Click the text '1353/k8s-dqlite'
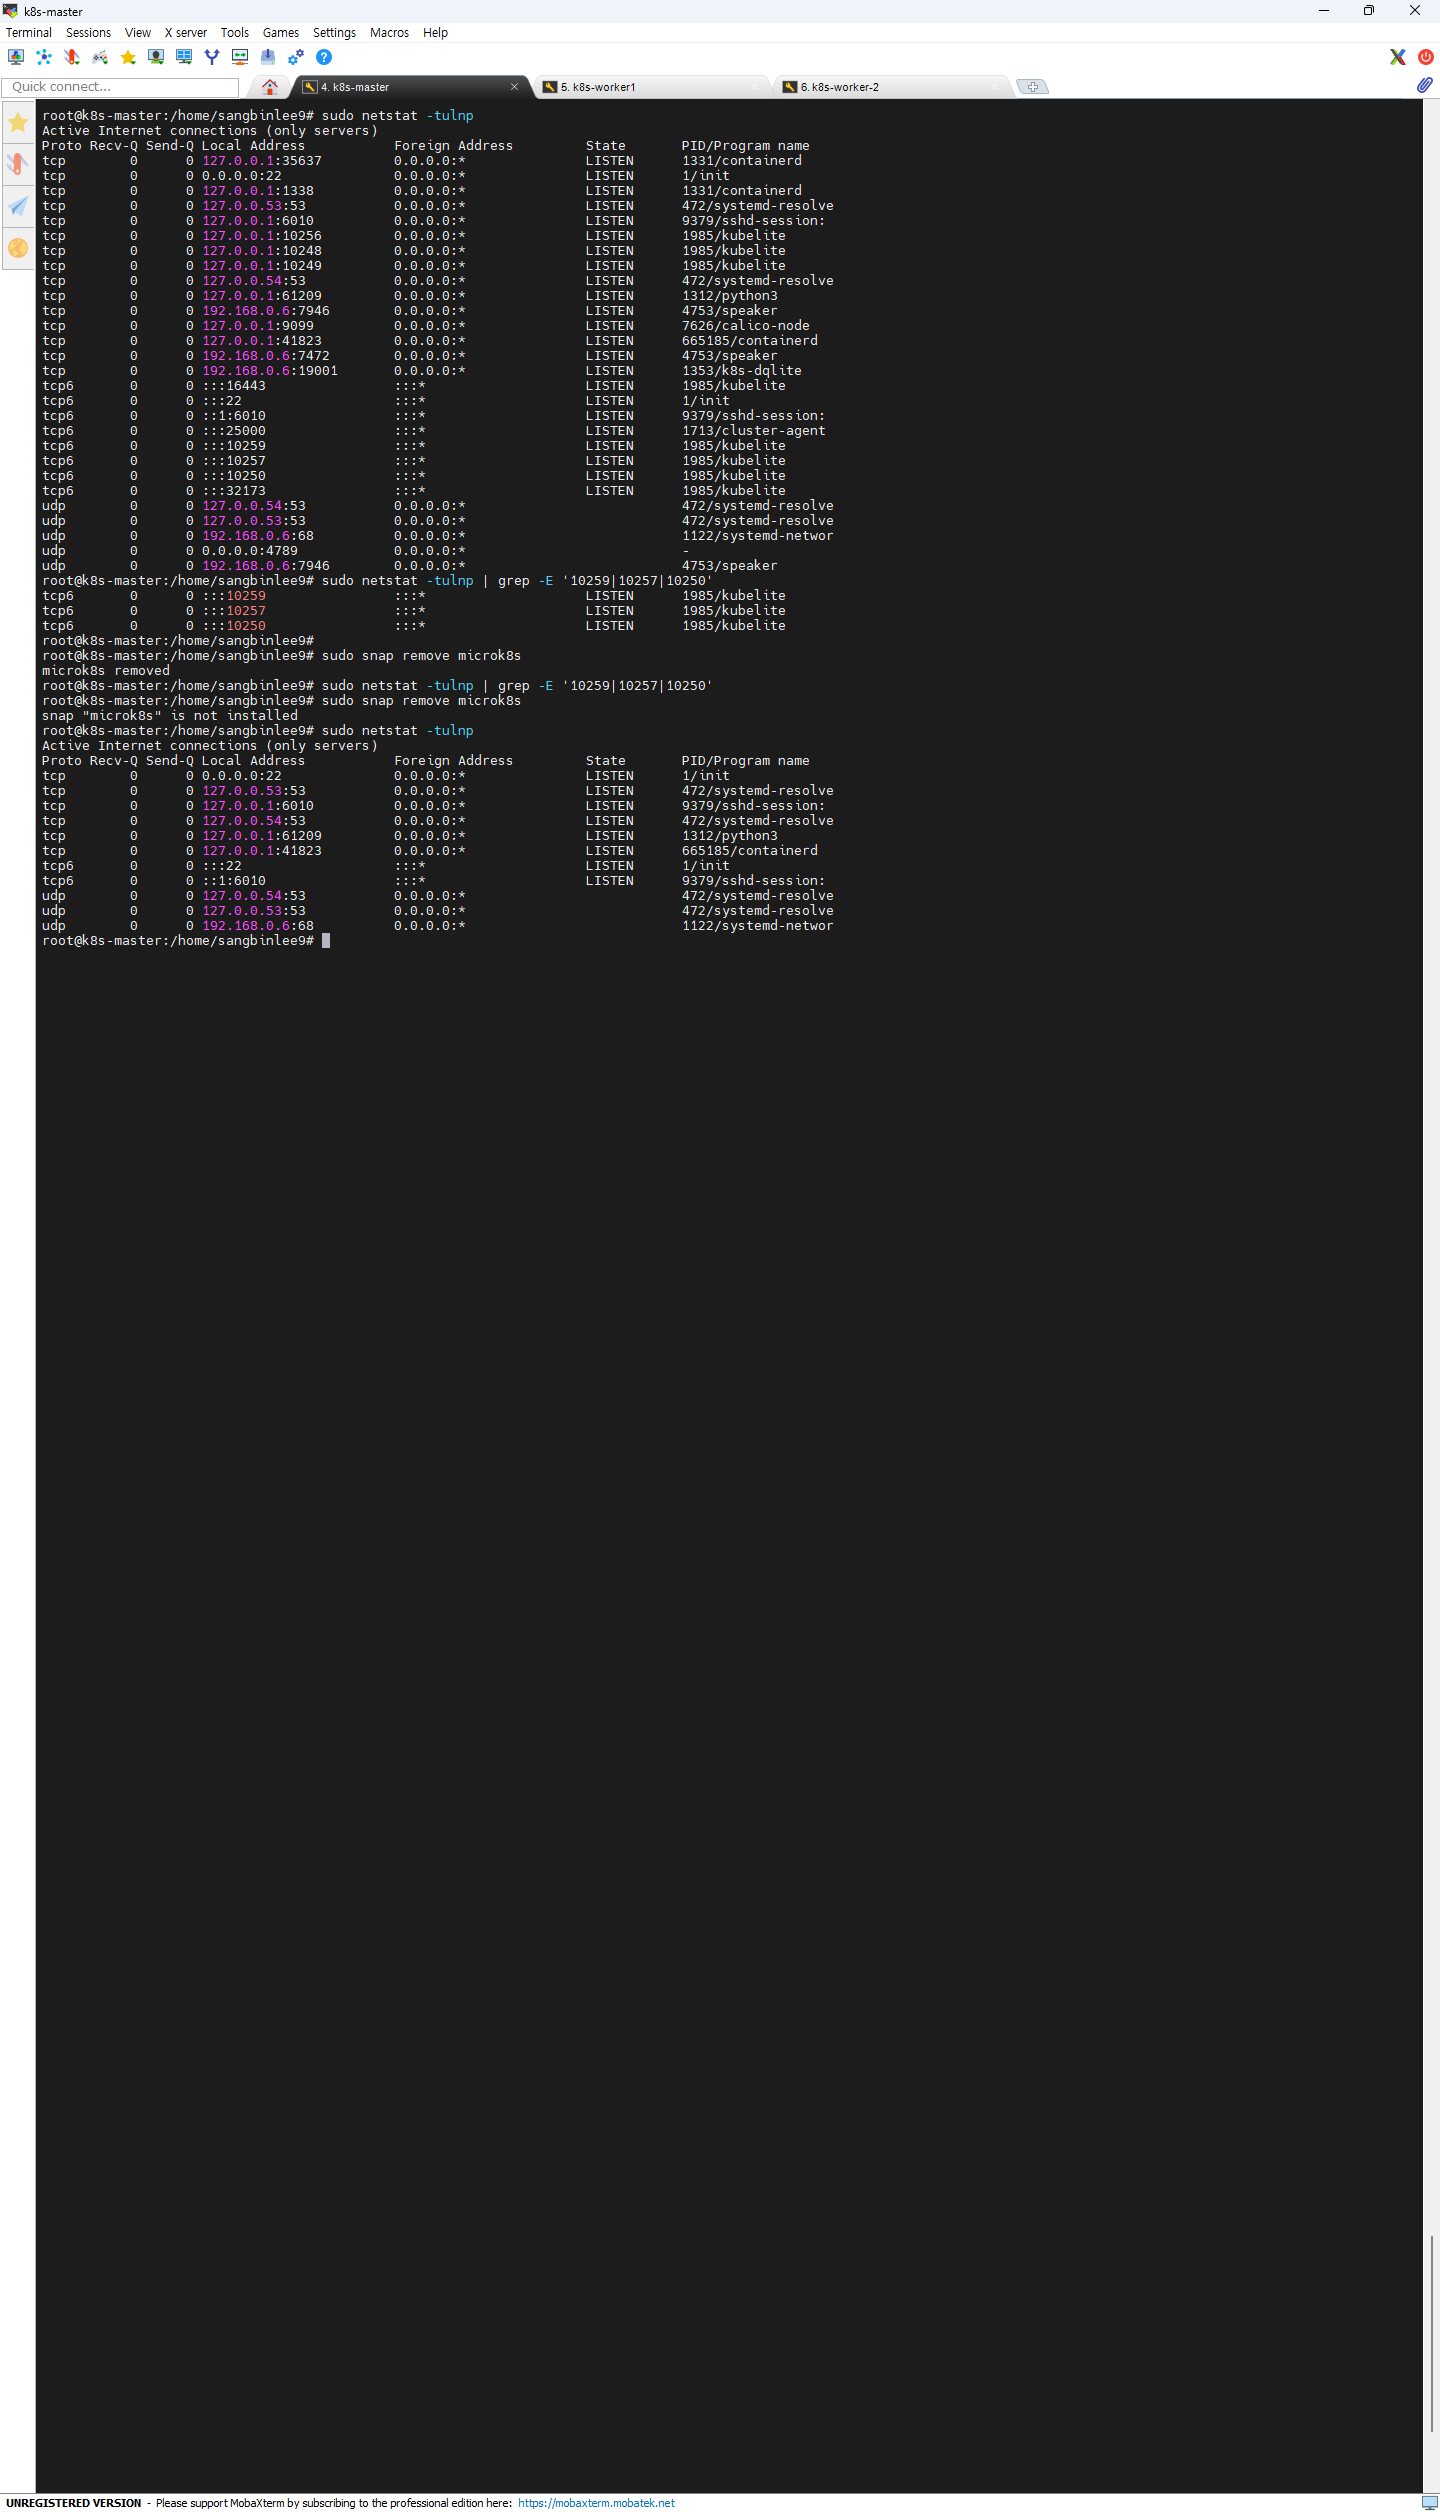 [741, 371]
